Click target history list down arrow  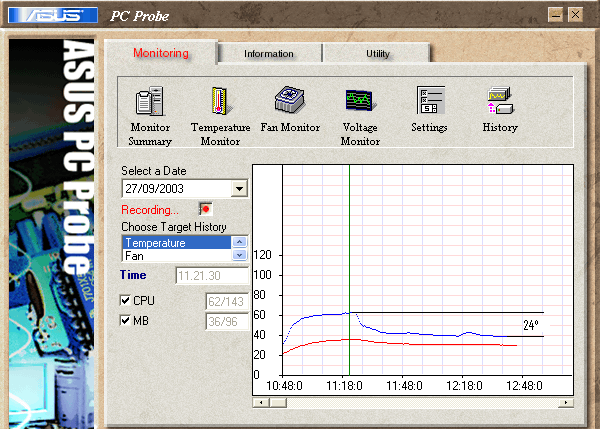(240, 255)
